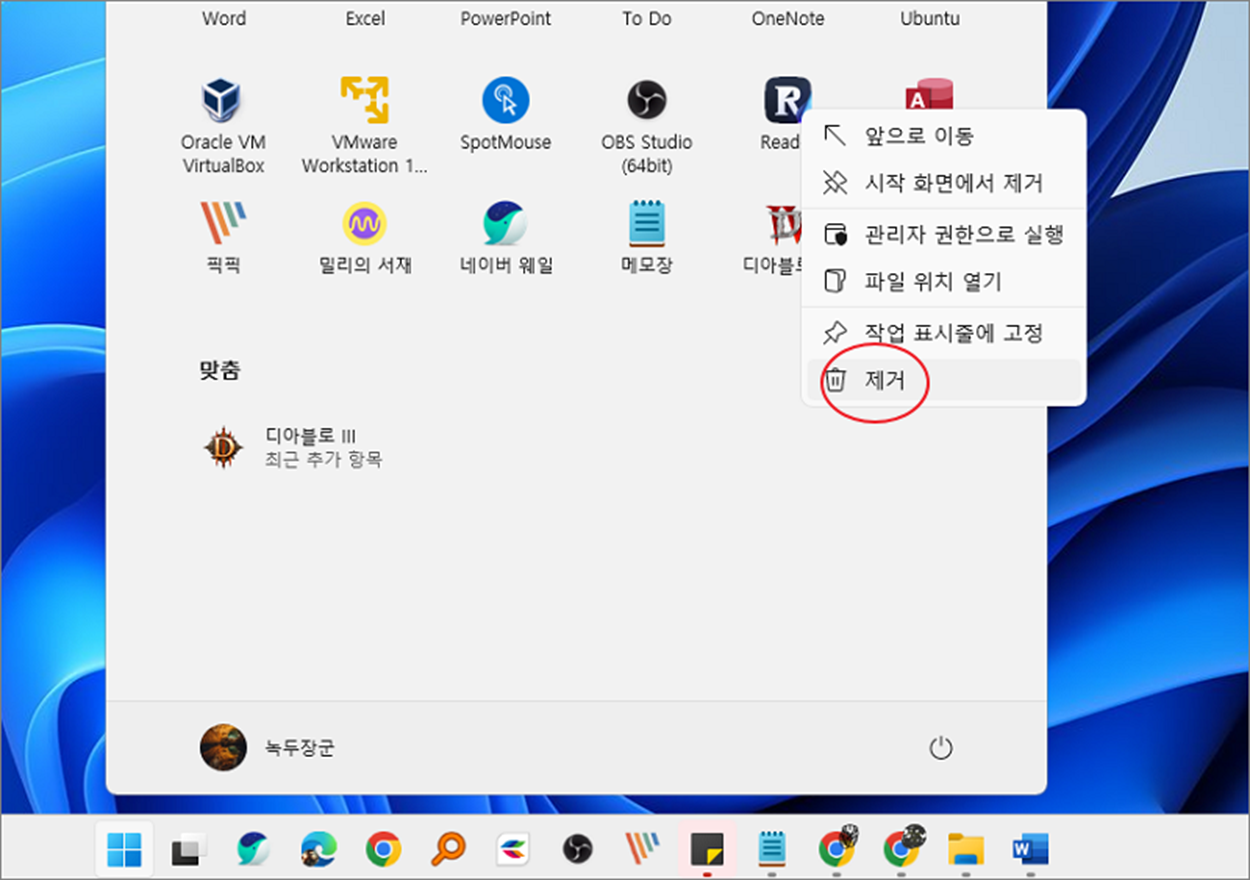
Task: Open SpotMouse pinned app
Action: (506, 115)
